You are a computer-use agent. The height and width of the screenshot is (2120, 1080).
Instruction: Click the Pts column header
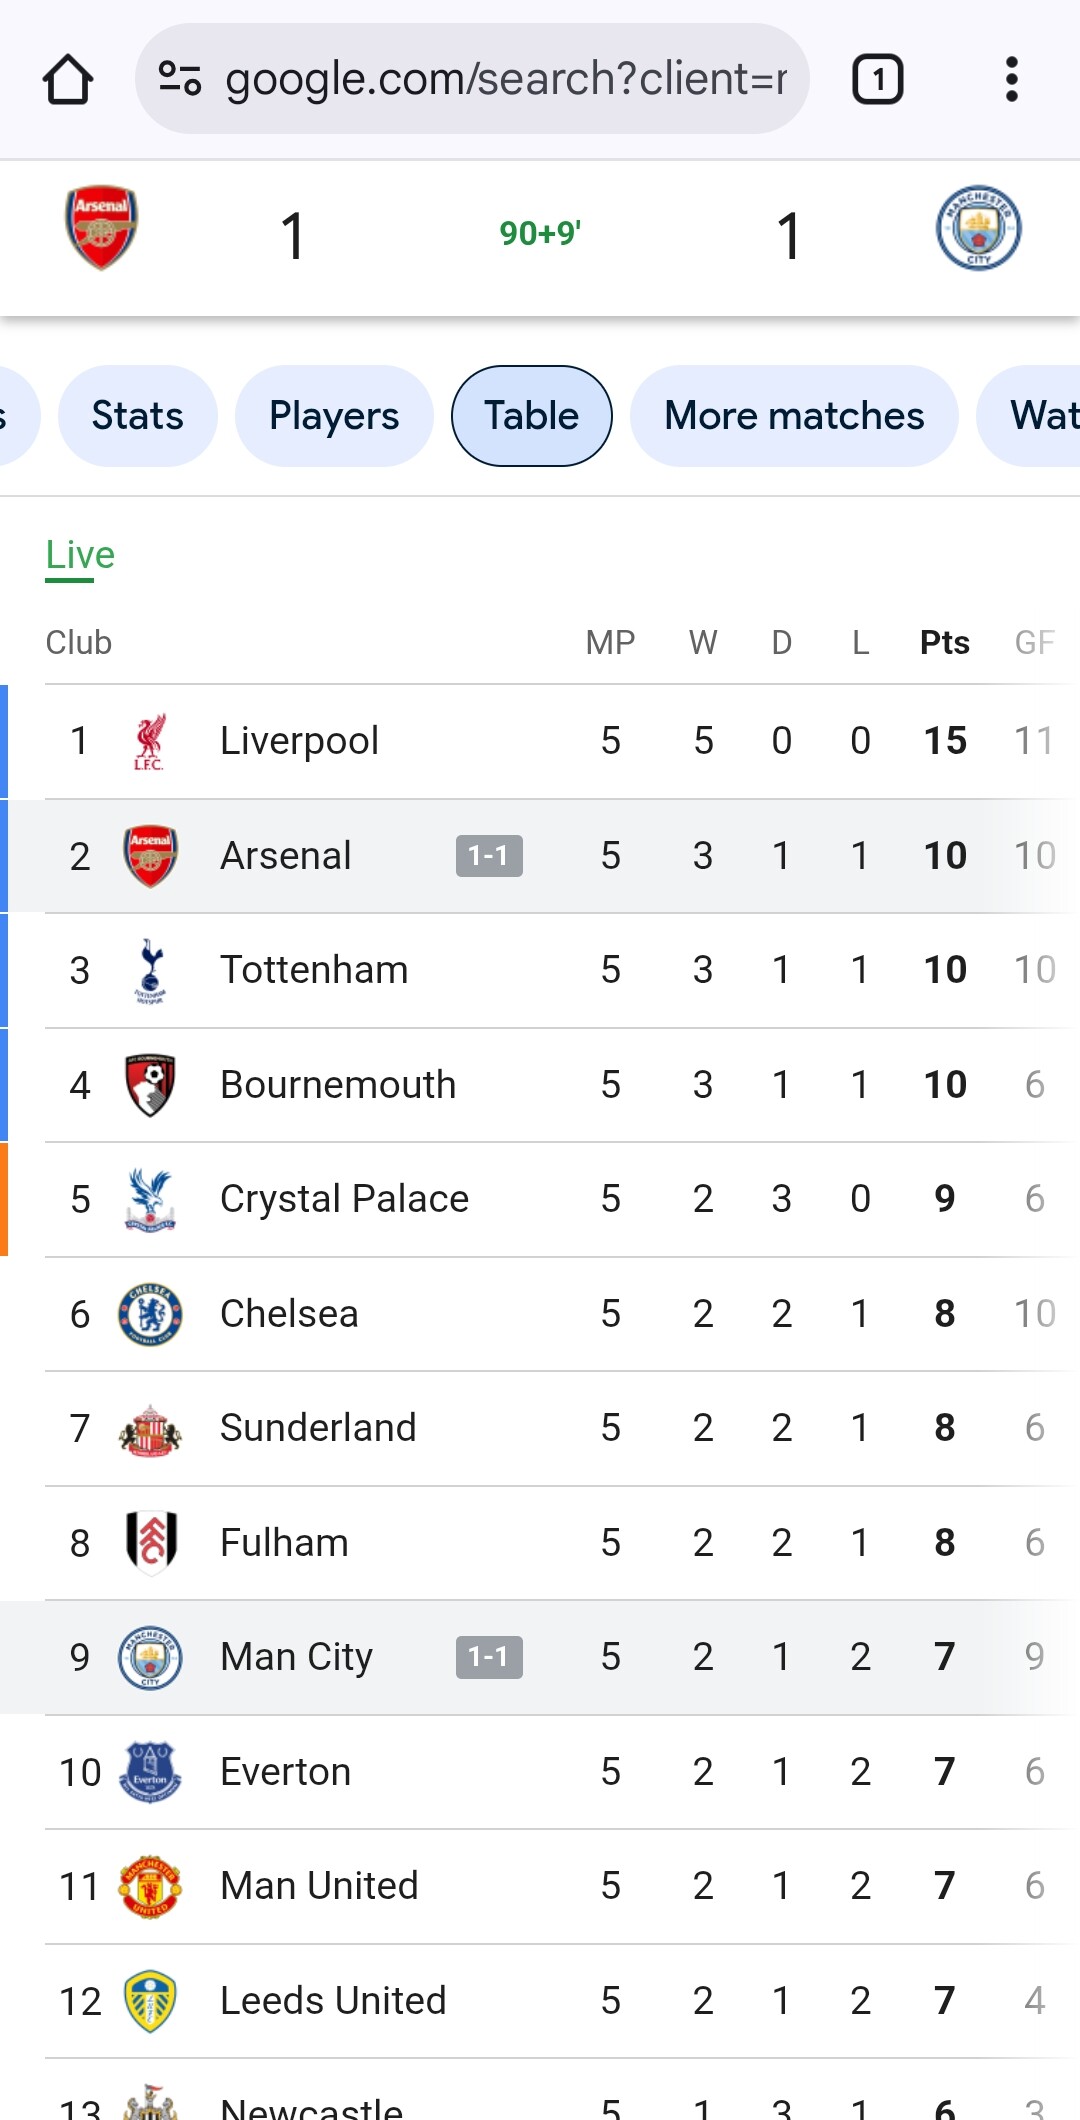point(944,642)
